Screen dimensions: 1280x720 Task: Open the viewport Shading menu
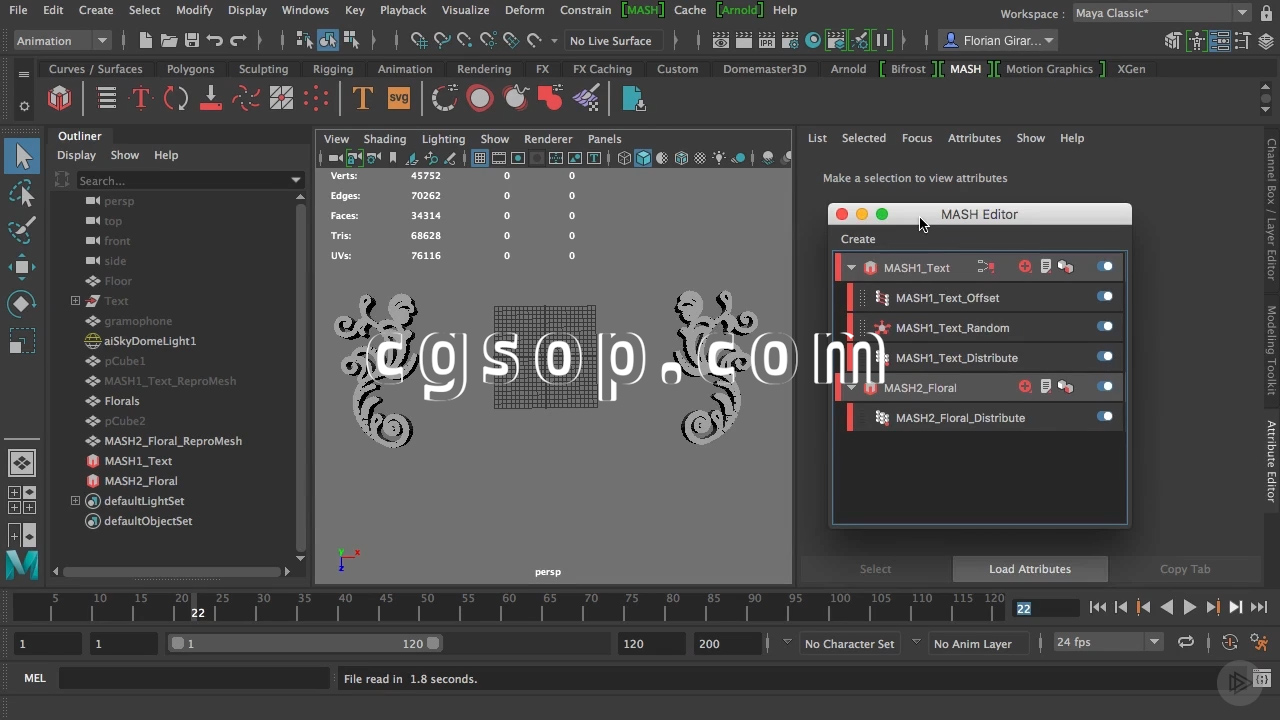[x=385, y=139]
